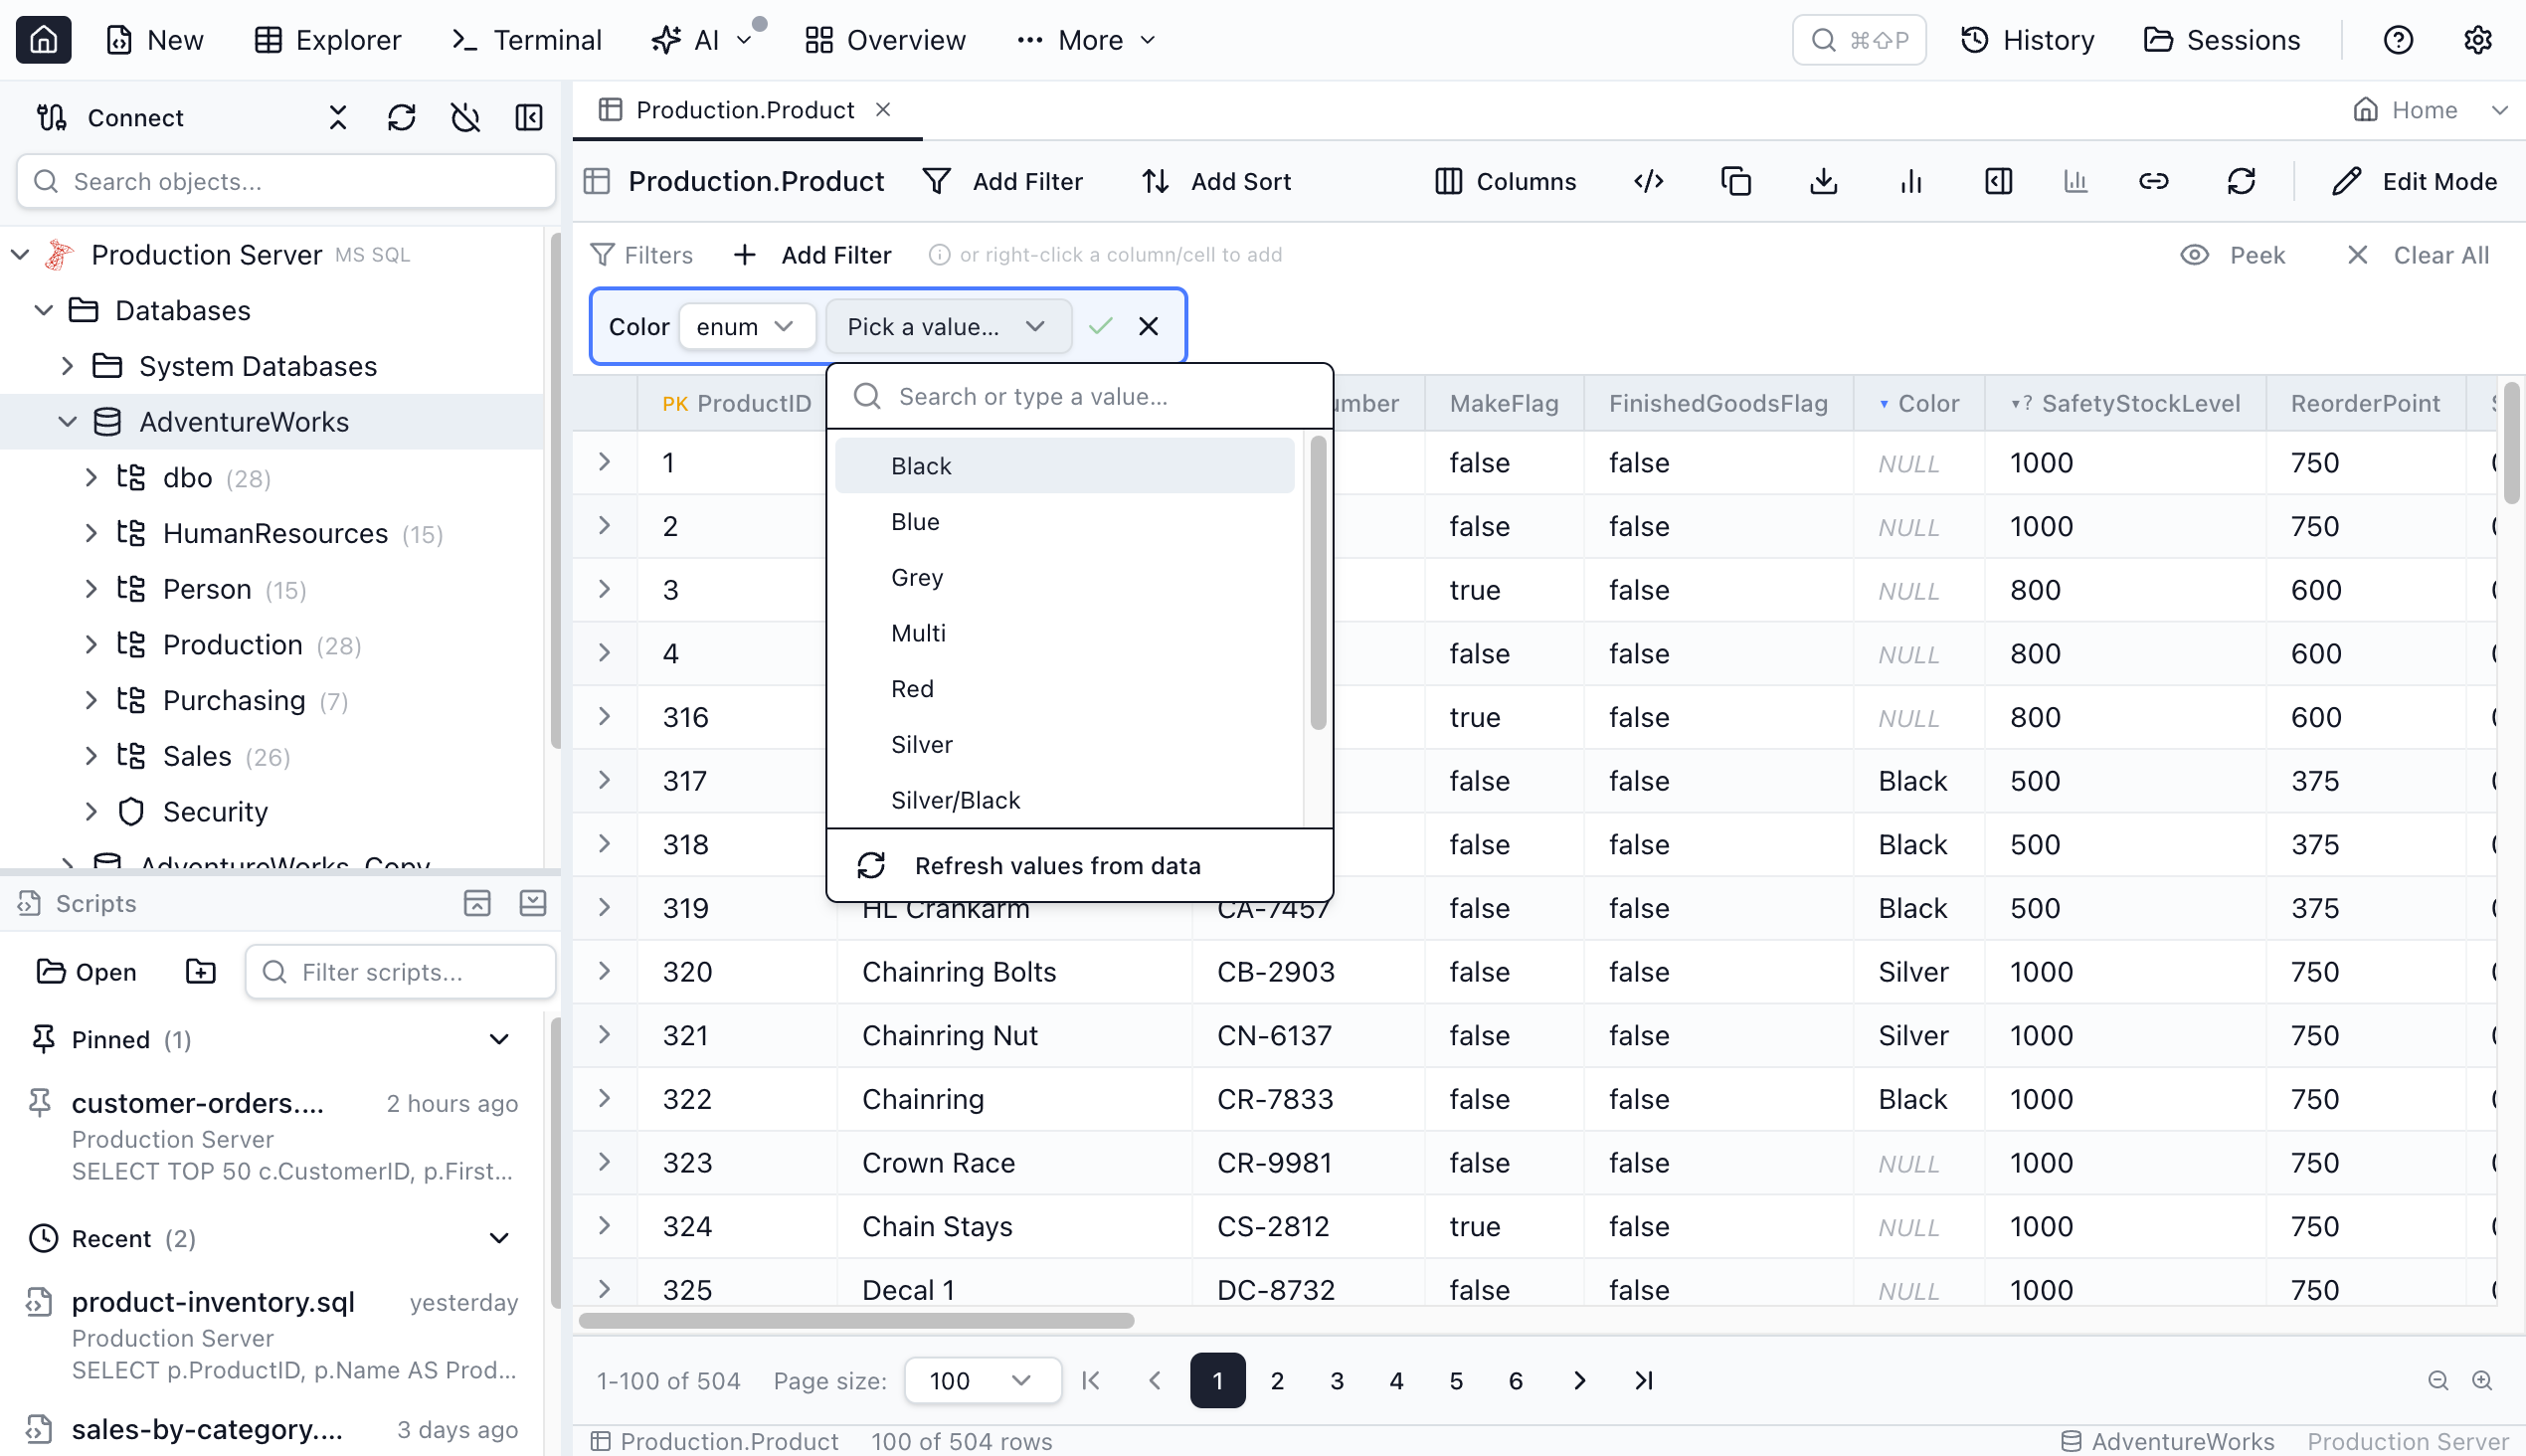Toggle the side panel icon in table toolbar
The image size is (2526, 1456).
pyautogui.click(x=1998, y=181)
